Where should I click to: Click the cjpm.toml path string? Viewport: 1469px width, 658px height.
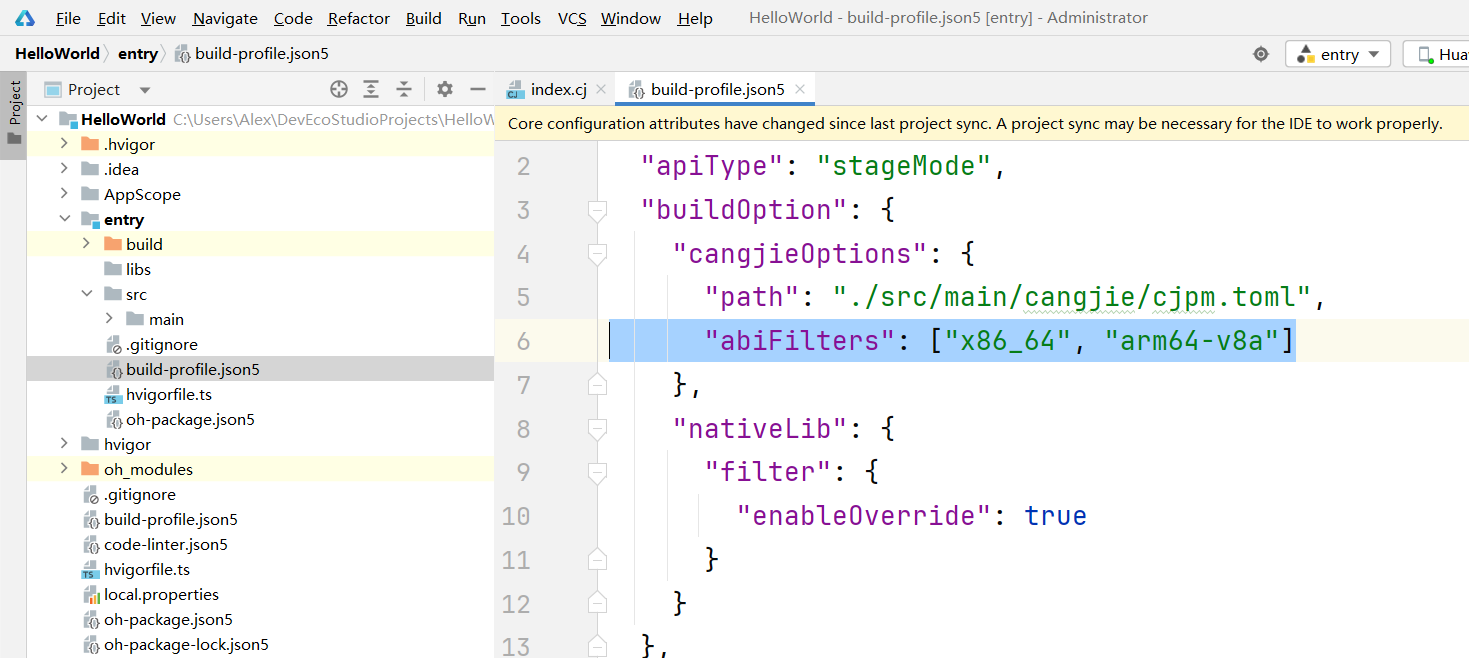pyautogui.click(x=1072, y=297)
